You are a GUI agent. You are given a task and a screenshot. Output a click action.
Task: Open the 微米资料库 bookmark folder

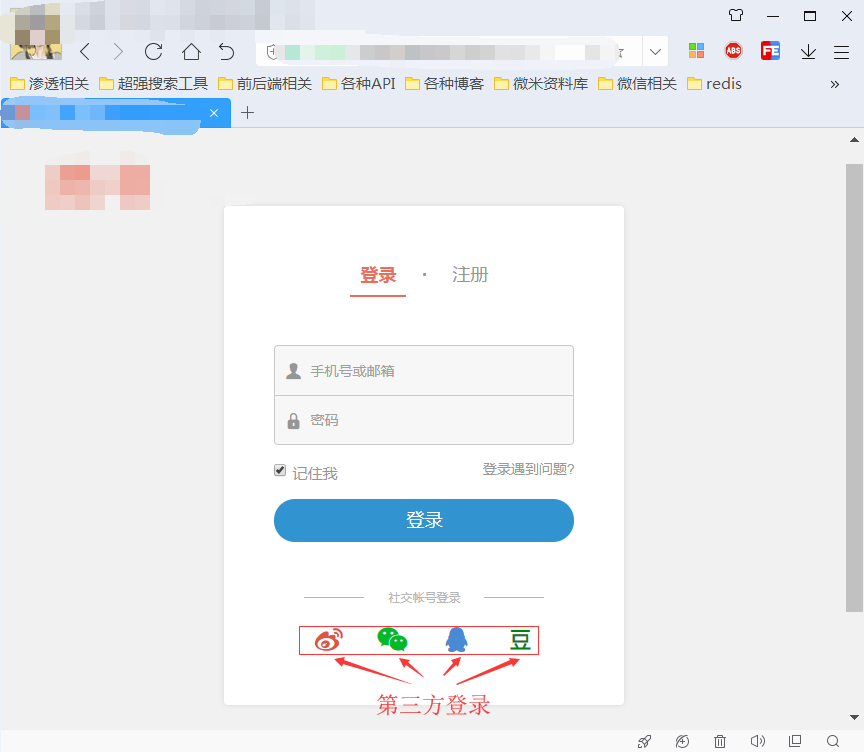pos(541,84)
